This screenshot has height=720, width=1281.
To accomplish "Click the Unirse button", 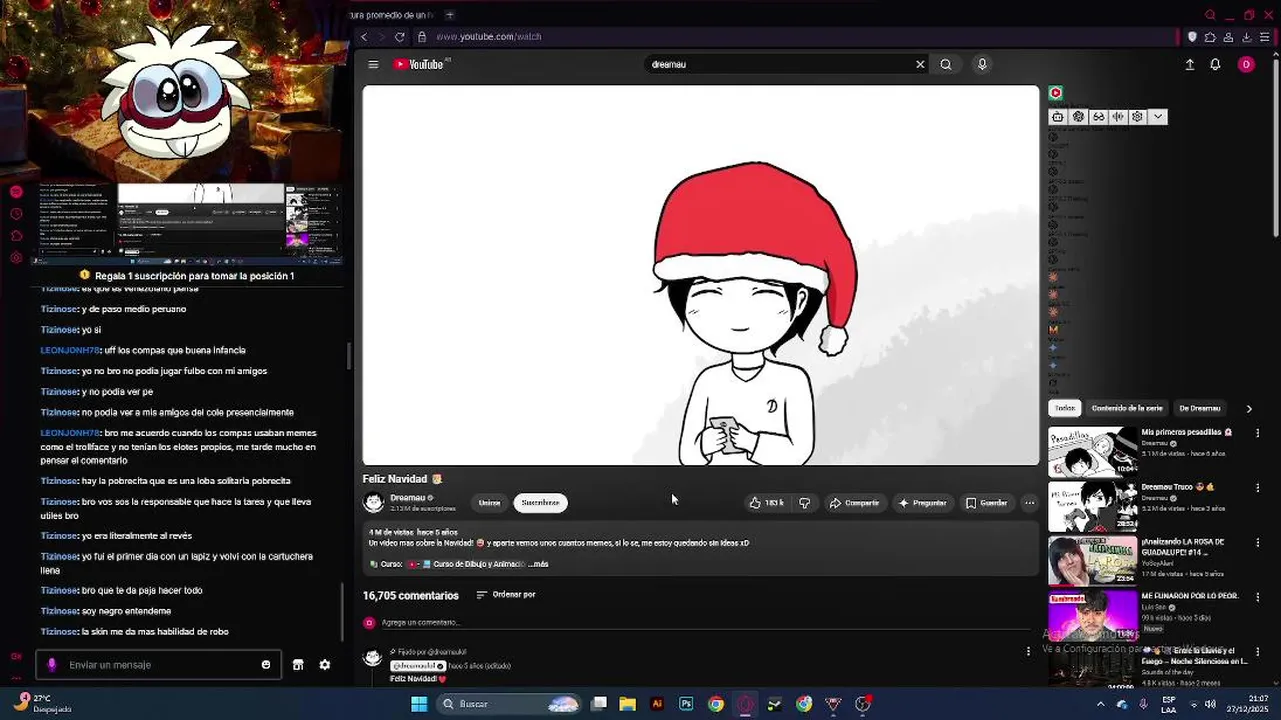I will tap(489, 503).
